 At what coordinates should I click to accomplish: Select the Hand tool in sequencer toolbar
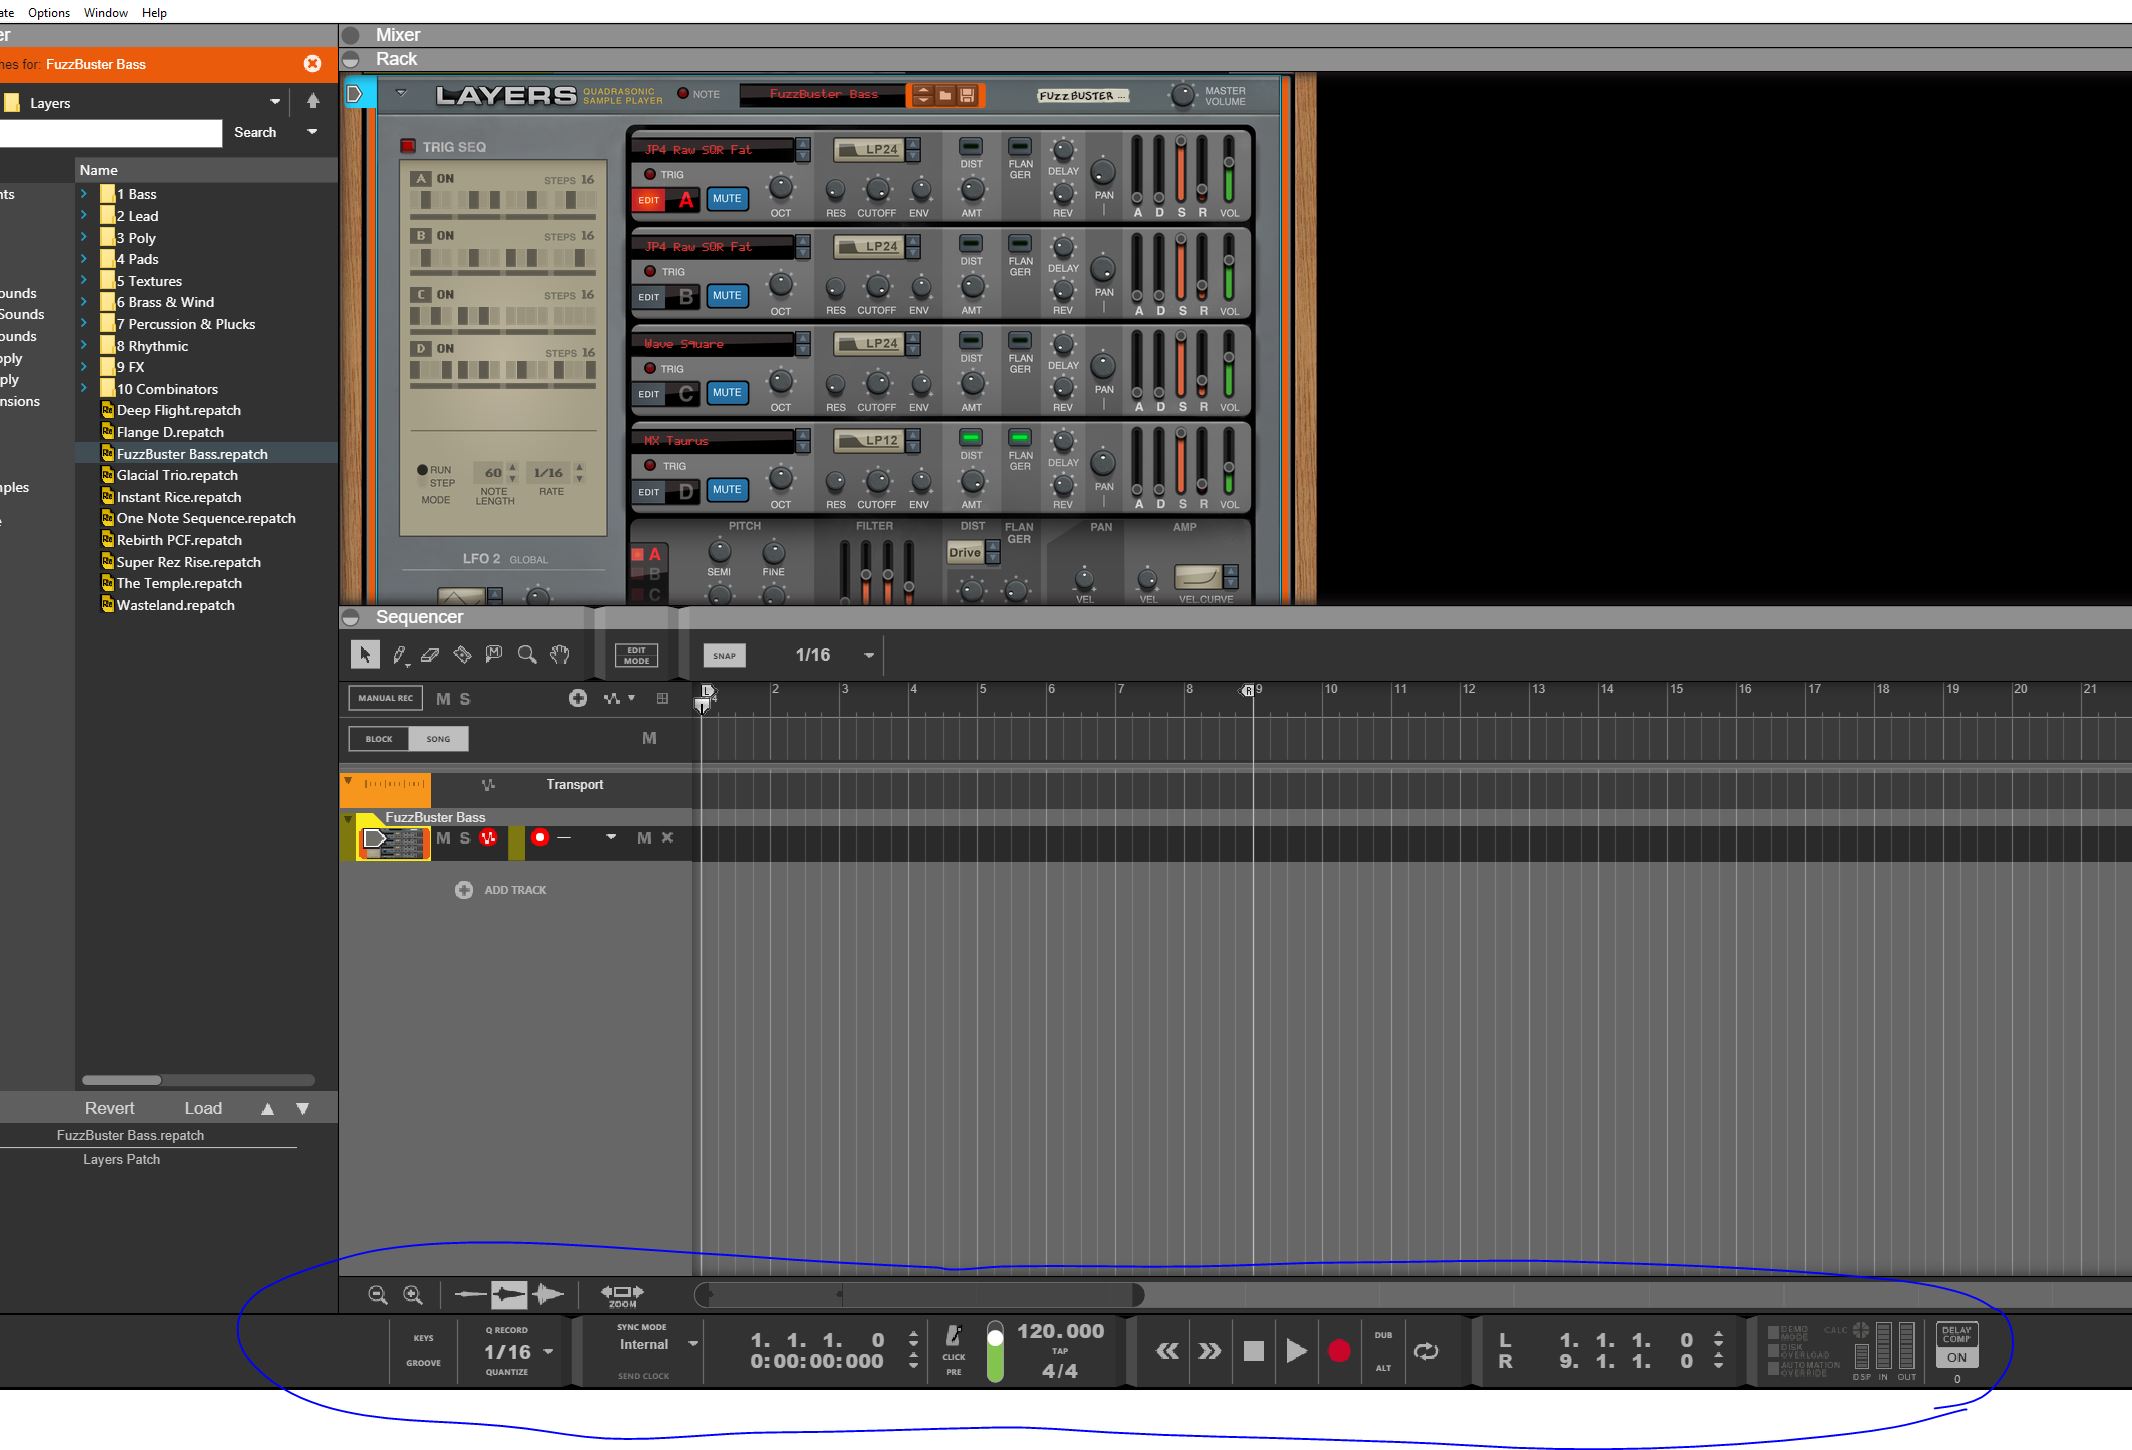[560, 655]
